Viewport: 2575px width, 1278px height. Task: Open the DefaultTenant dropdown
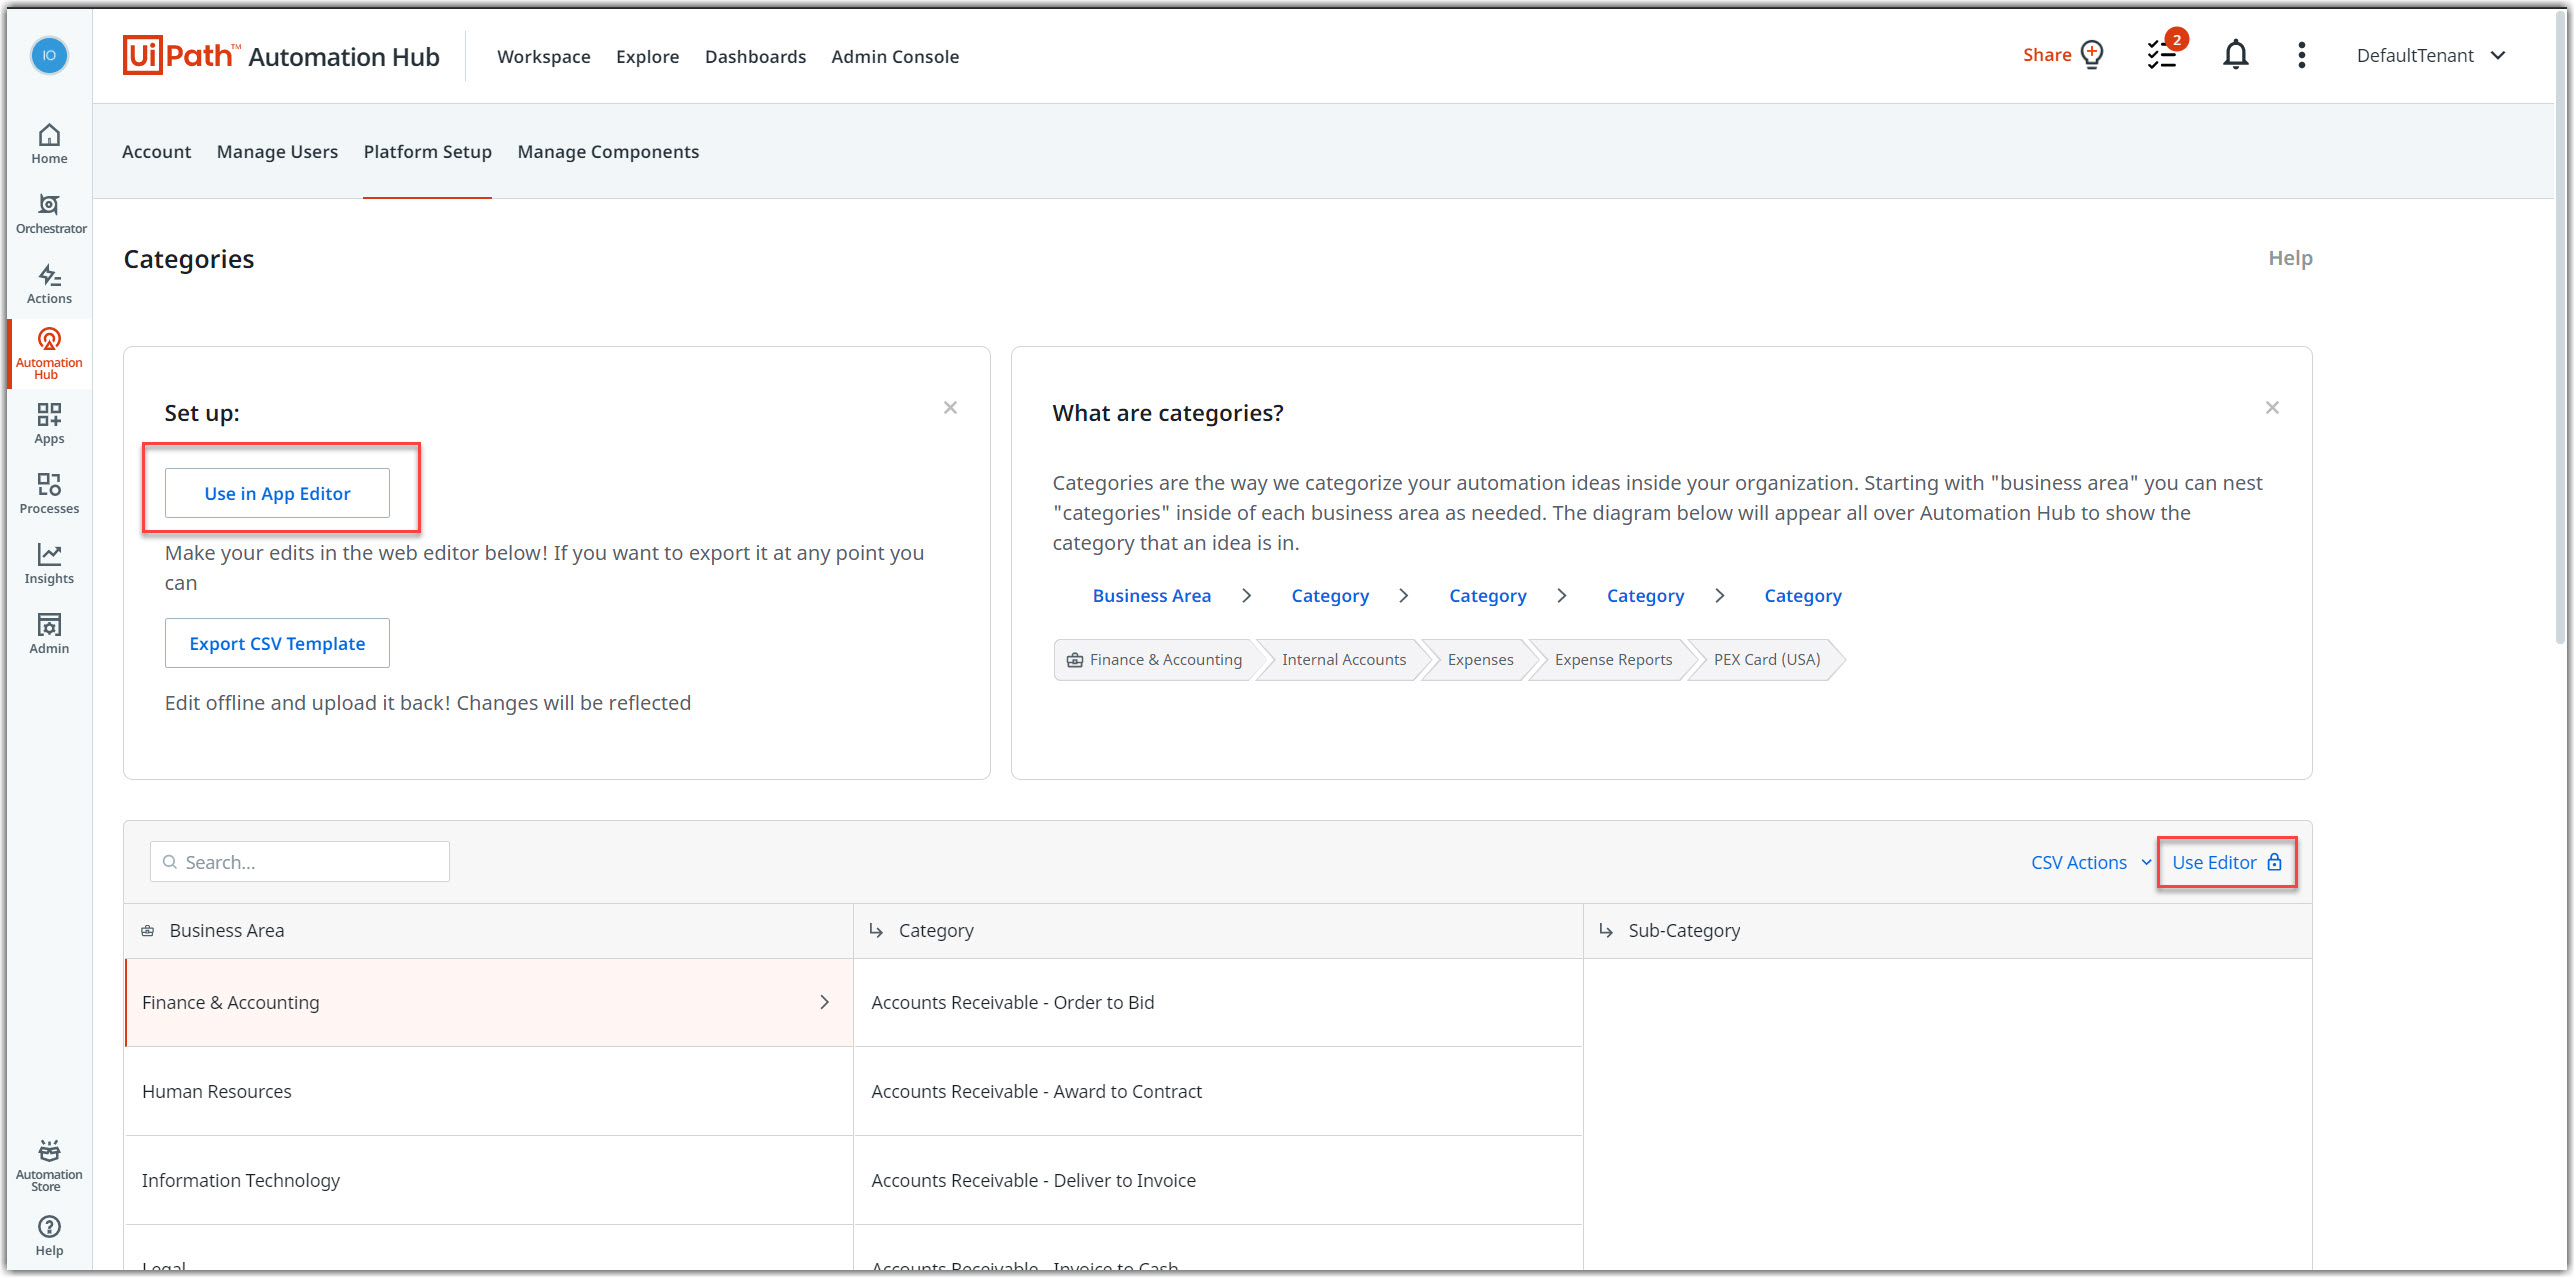[x=2431, y=56]
